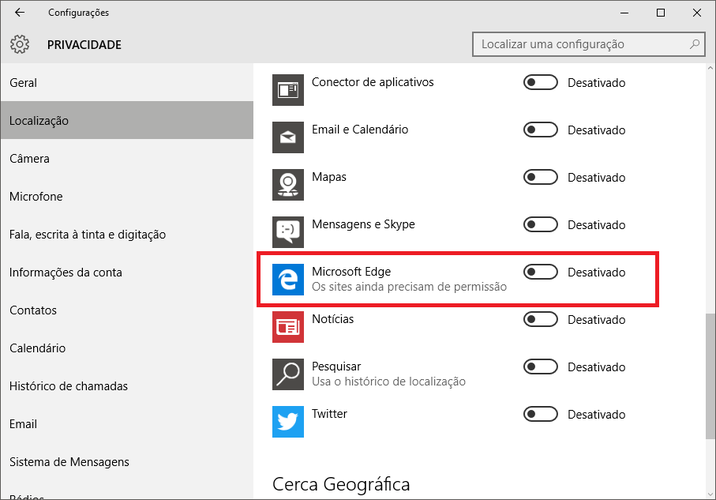Select Localização in the sidebar
This screenshot has height=500, width=716.
pyautogui.click(x=127, y=121)
